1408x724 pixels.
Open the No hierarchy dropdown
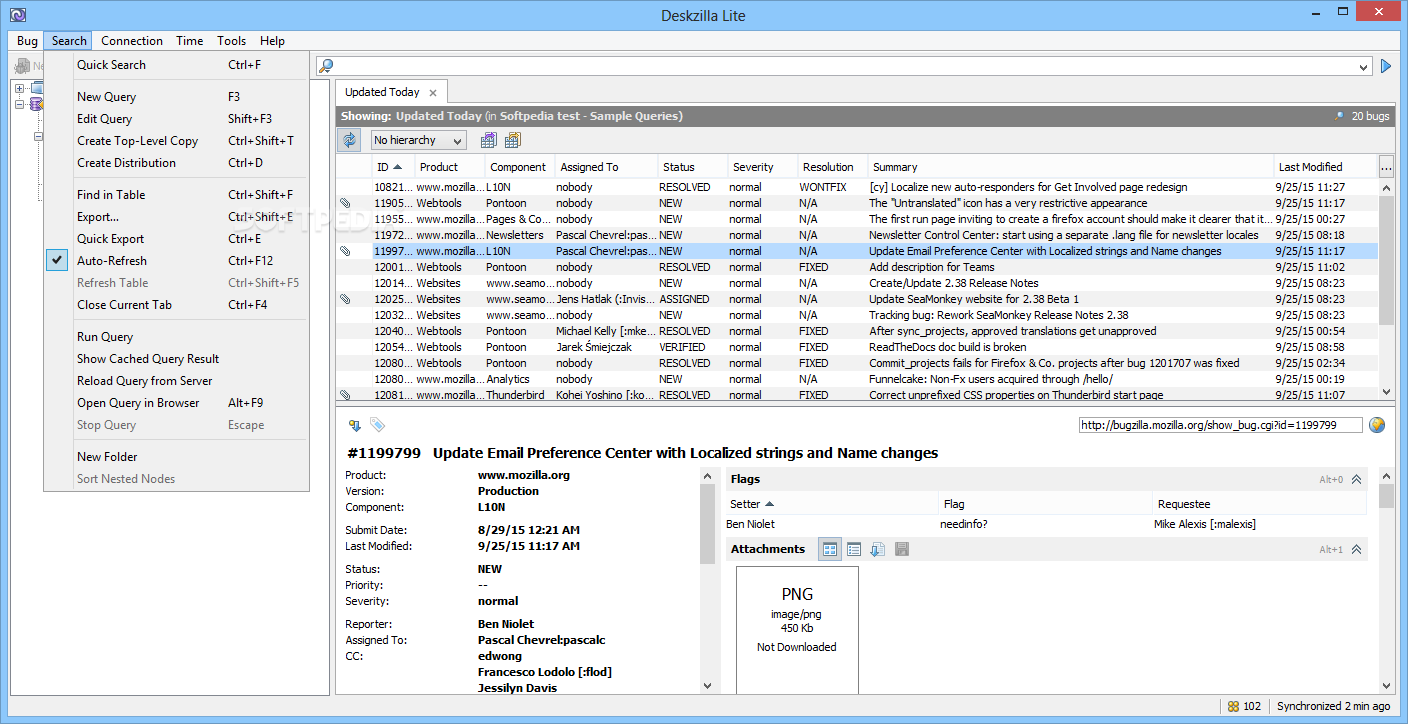click(x=417, y=140)
